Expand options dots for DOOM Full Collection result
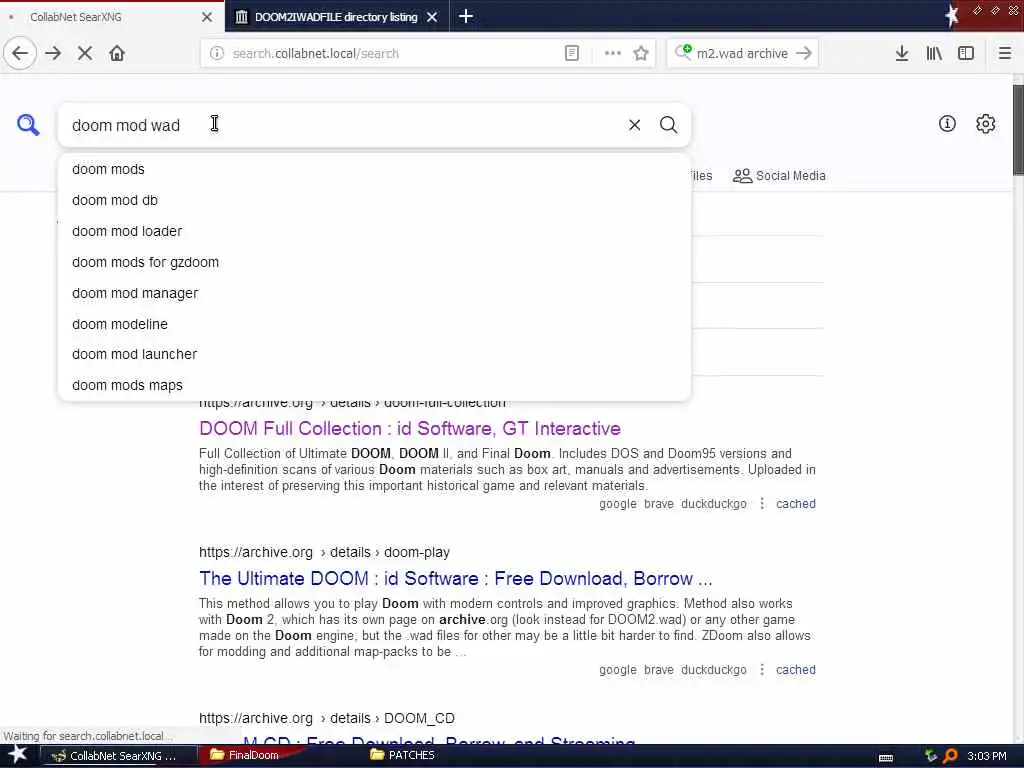Viewport: 1024px width, 768px height. pos(761,504)
